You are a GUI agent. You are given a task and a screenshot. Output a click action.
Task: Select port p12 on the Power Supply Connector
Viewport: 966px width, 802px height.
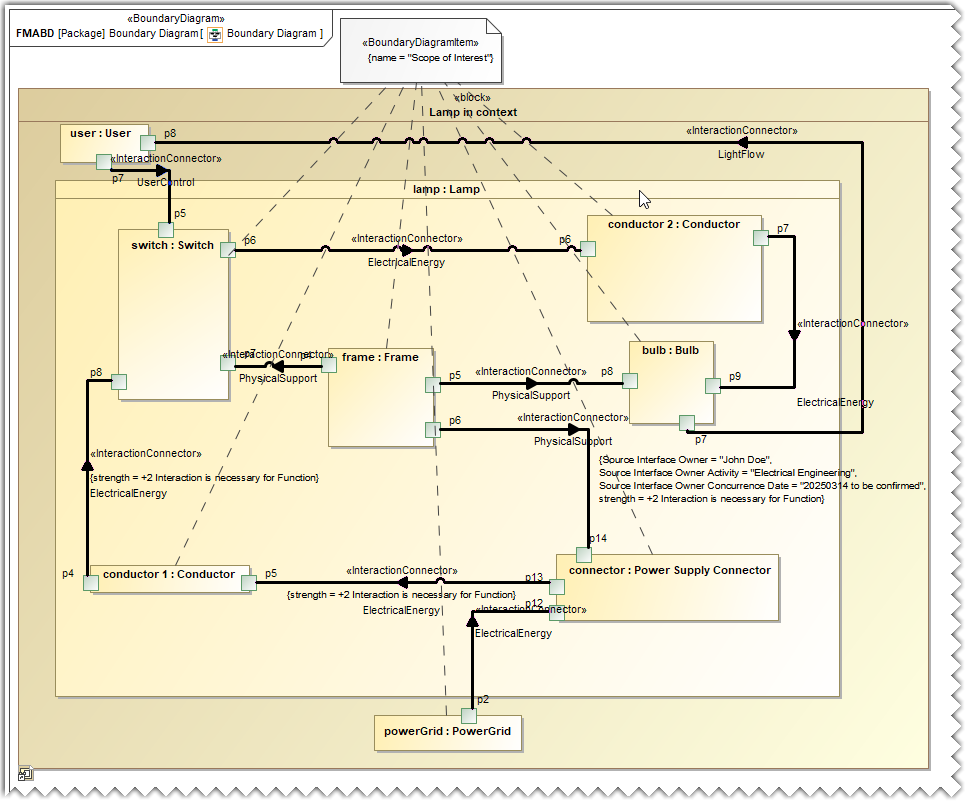[557, 612]
